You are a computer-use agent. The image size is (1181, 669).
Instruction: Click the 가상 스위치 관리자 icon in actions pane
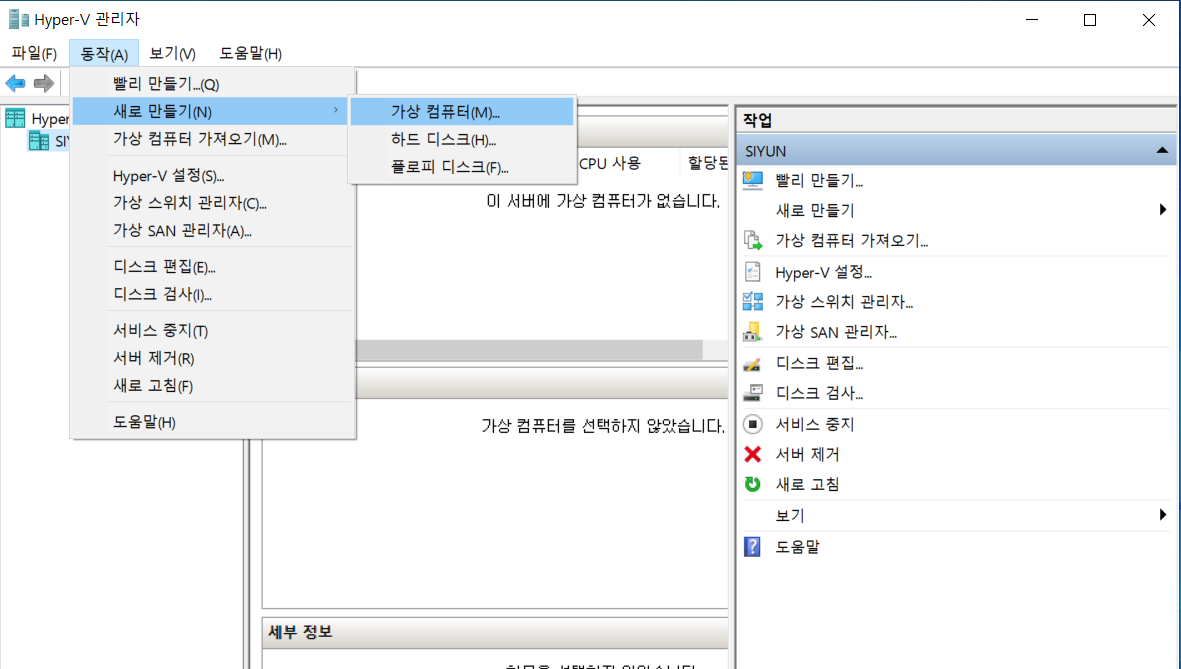click(x=752, y=302)
